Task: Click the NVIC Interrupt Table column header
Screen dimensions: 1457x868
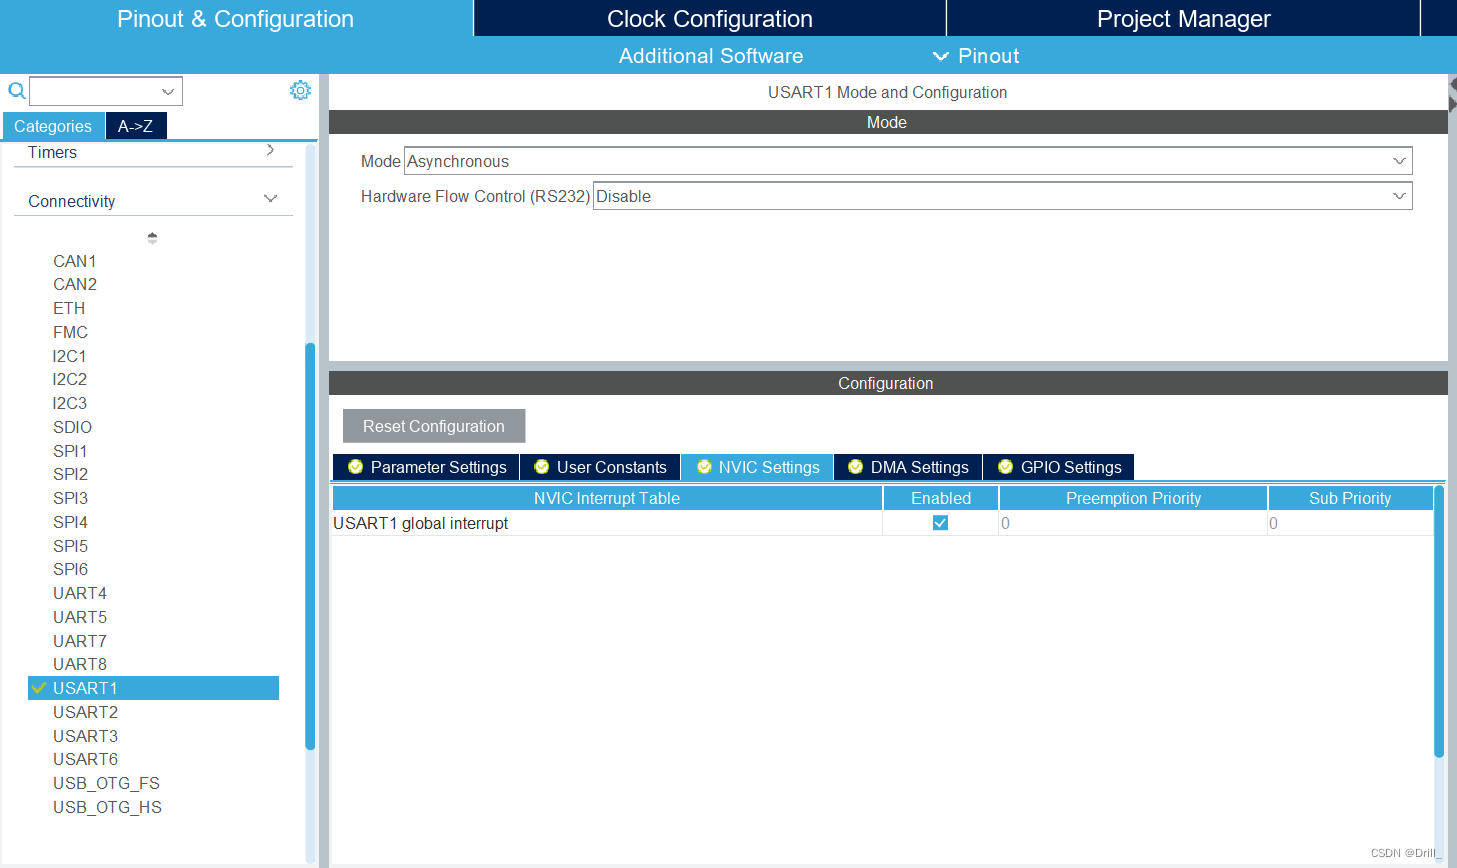Action: click(607, 498)
